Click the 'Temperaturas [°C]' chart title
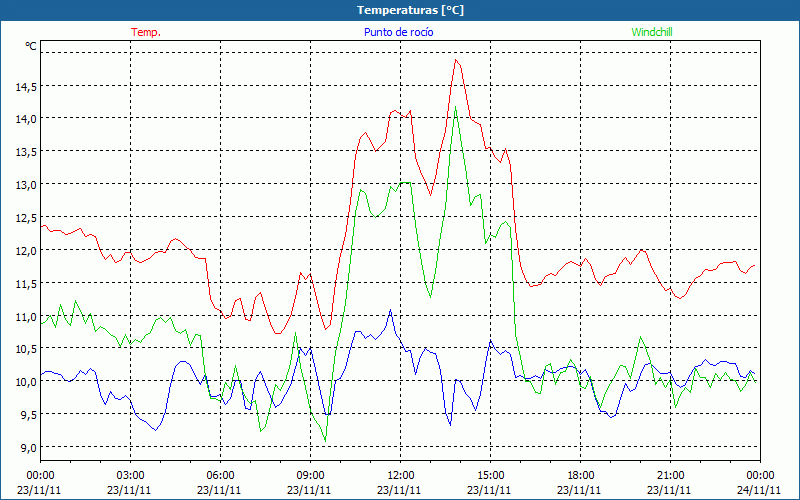This screenshot has height=500, width=800. [410, 10]
